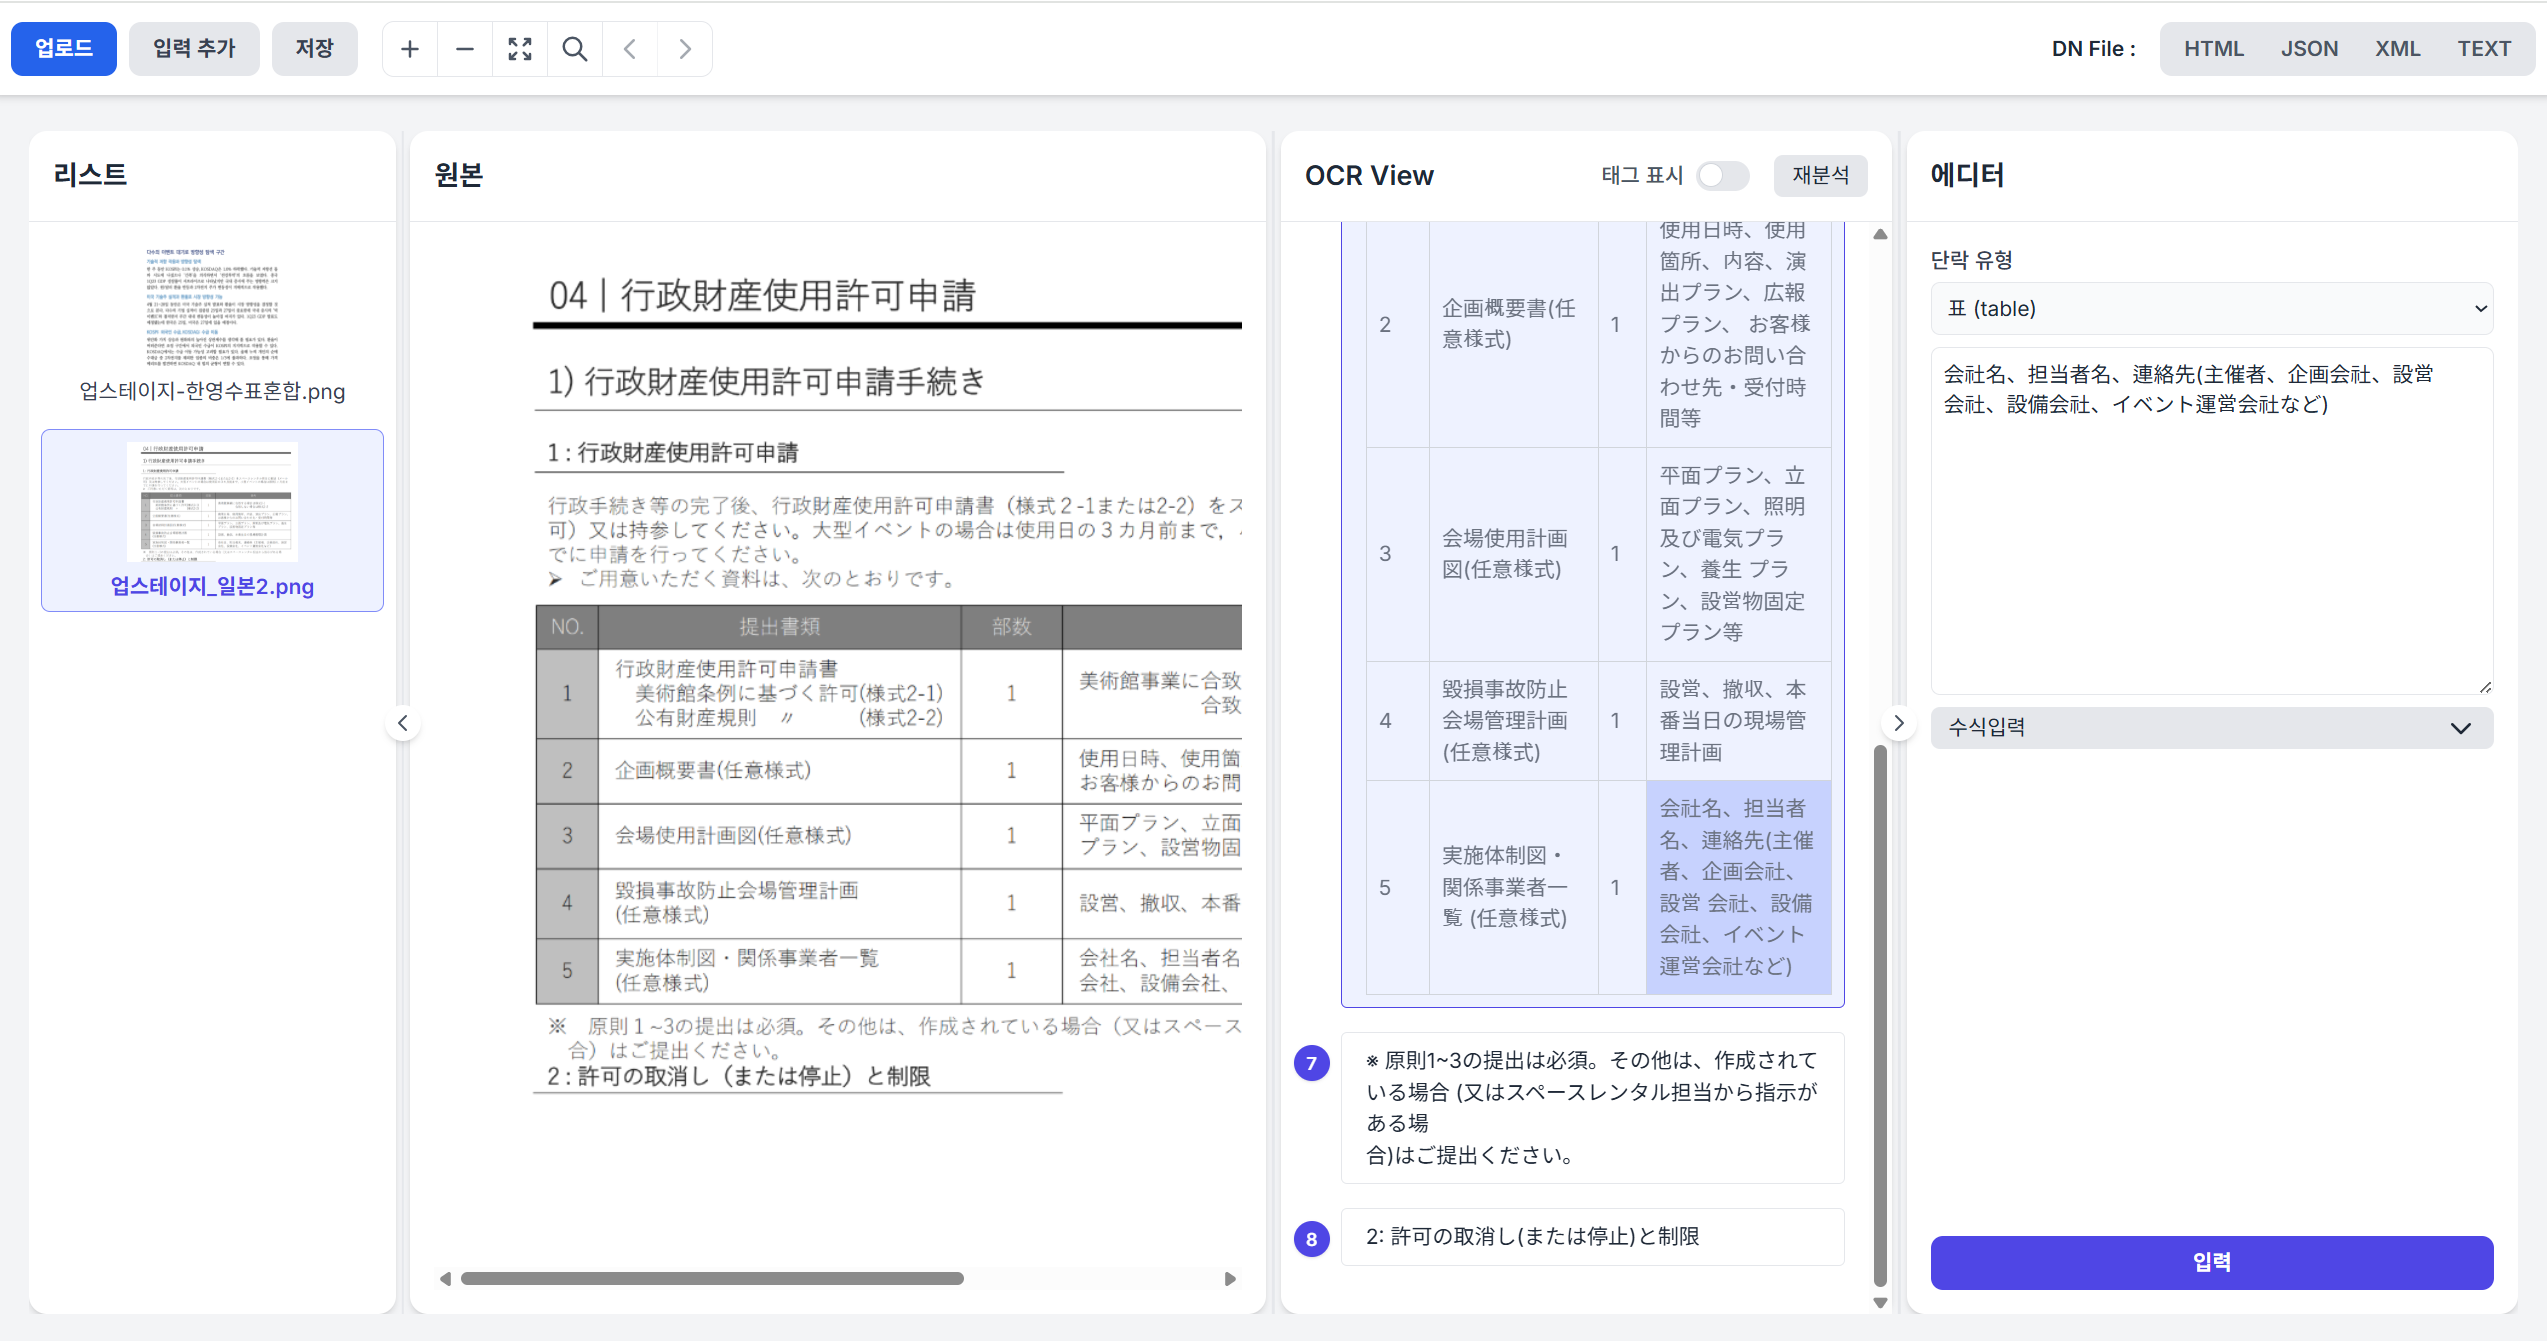The height and width of the screenshot is (1341, 2547).
Task: Click the 입력 추가 button
Action: point(194,49)
